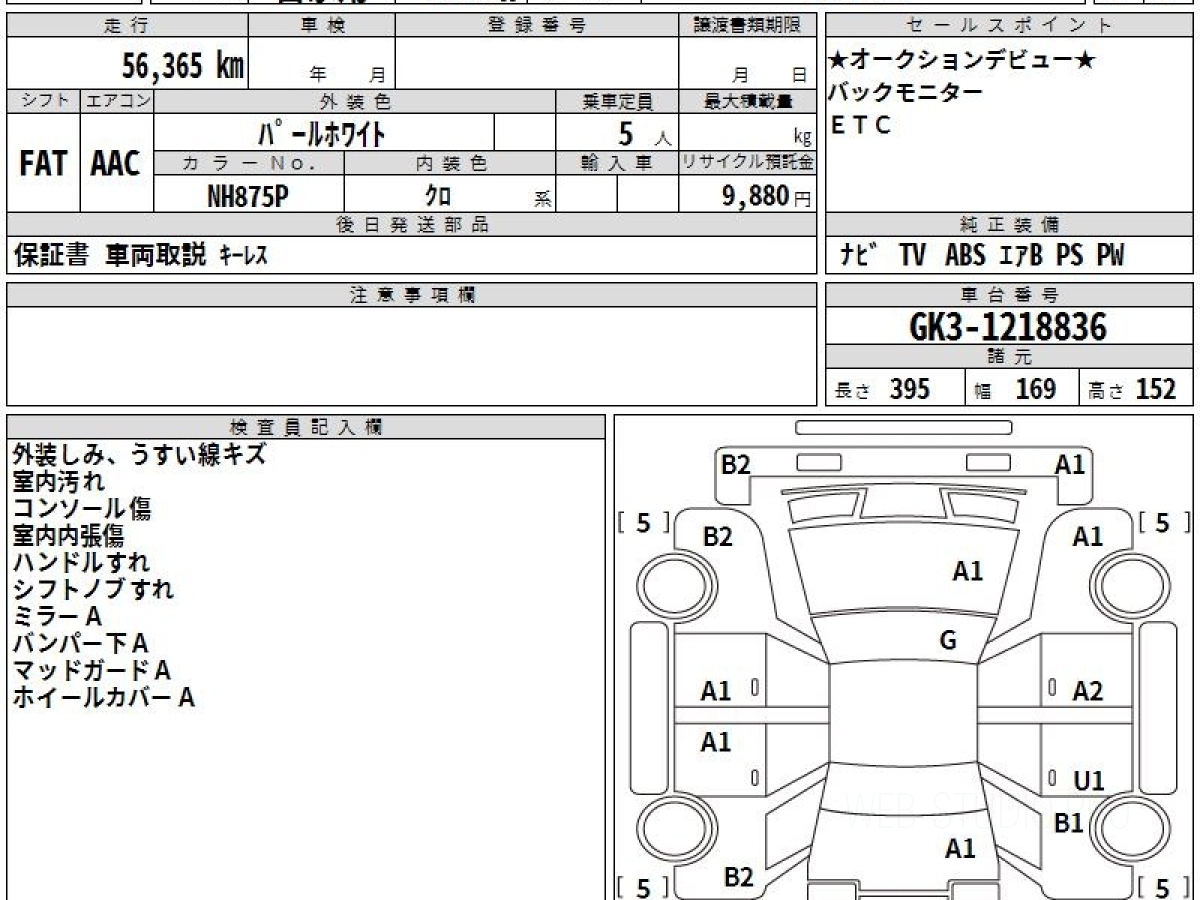Click the 後日発送部品 header

tap(411, 225)
